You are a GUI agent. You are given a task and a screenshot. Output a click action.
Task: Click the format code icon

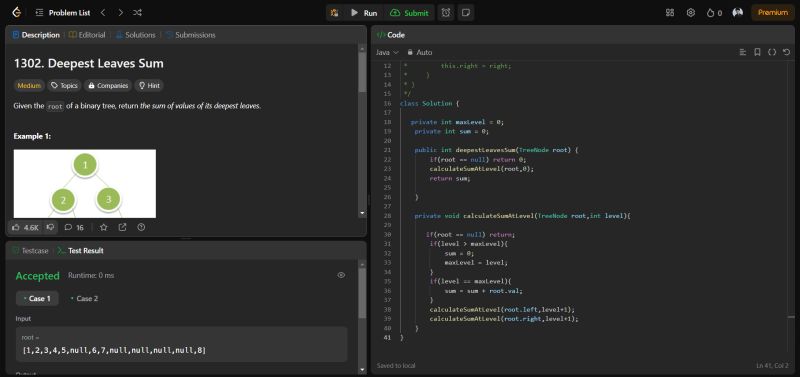[x=743, y=52]
